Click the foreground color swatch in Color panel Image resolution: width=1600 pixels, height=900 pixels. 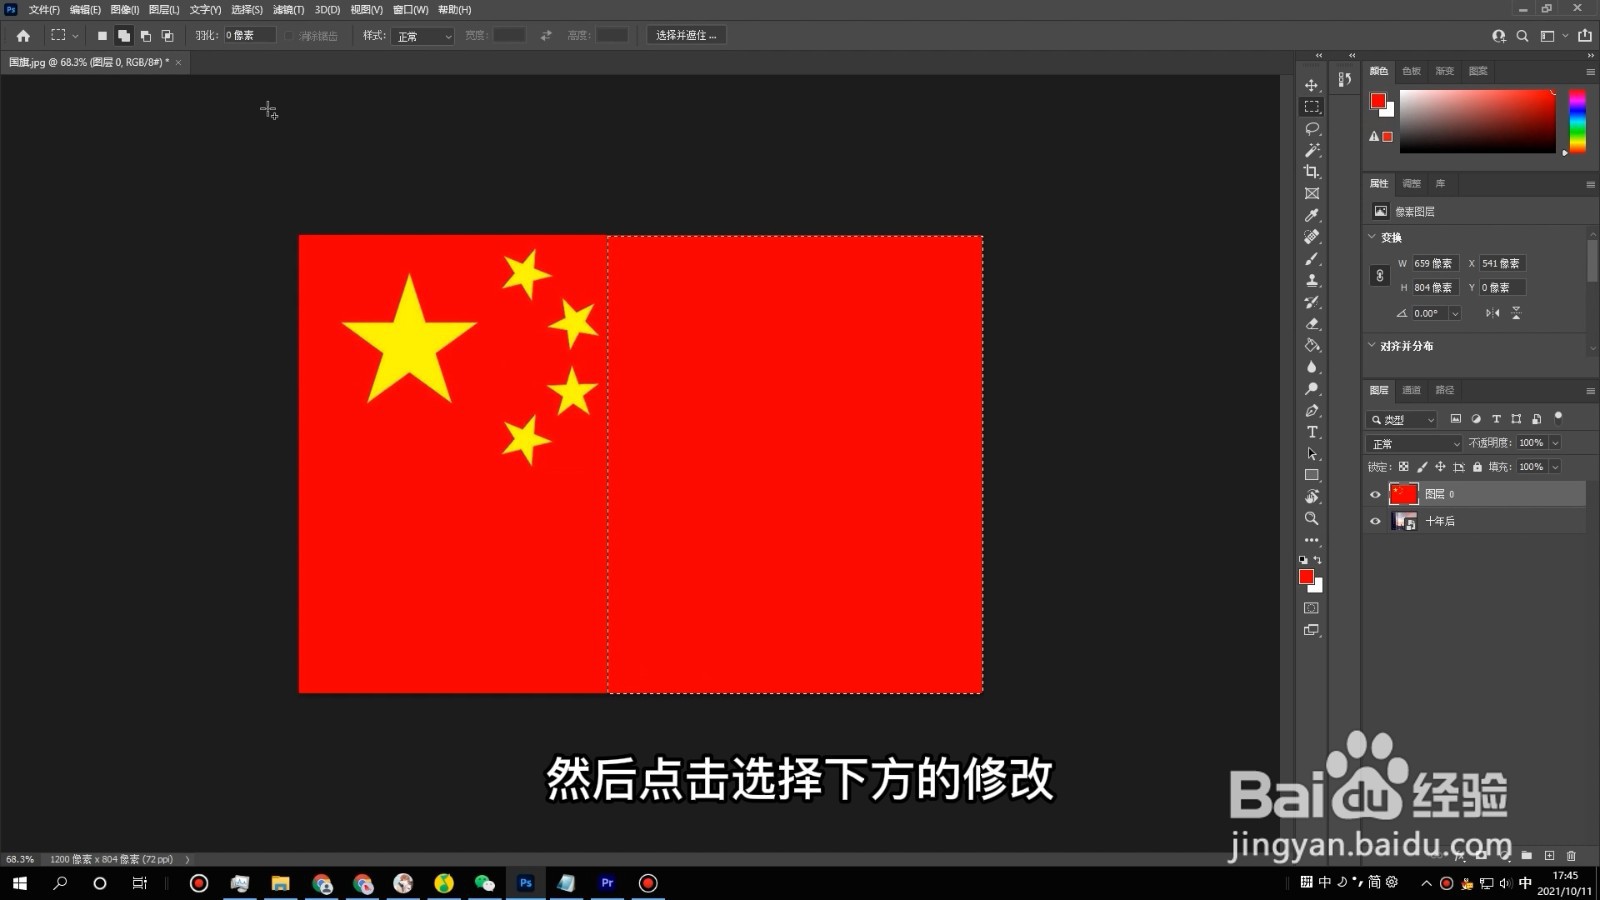point(1378,100)
